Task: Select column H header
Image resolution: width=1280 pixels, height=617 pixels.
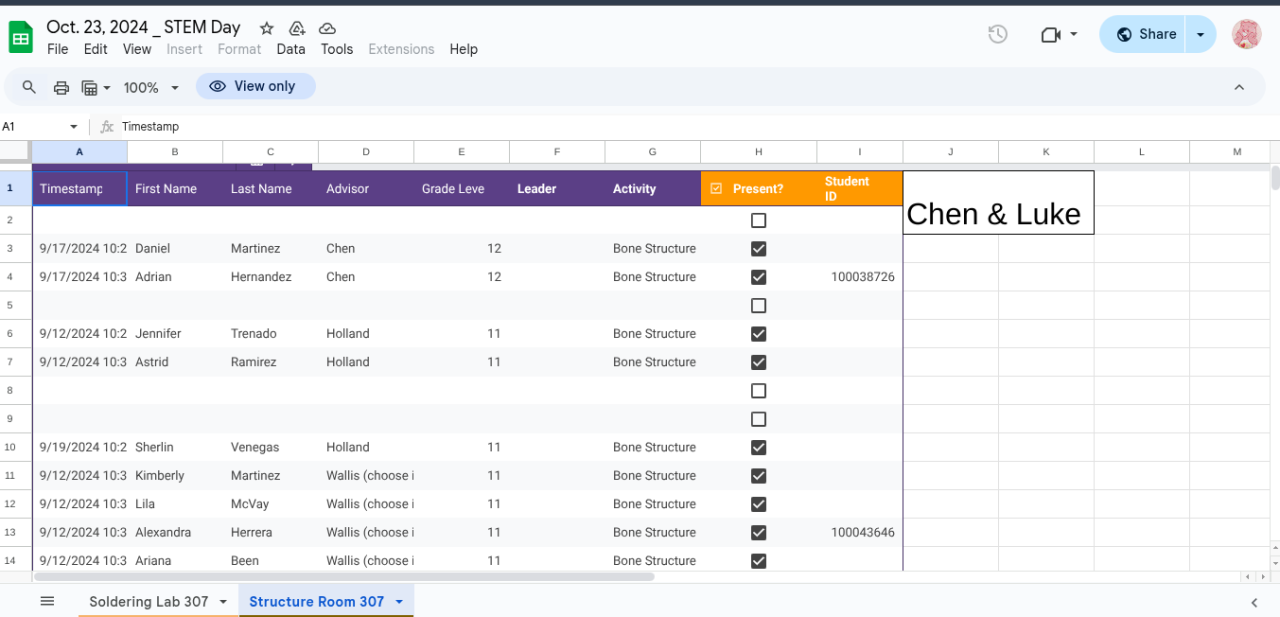Action: coord(758,151)
